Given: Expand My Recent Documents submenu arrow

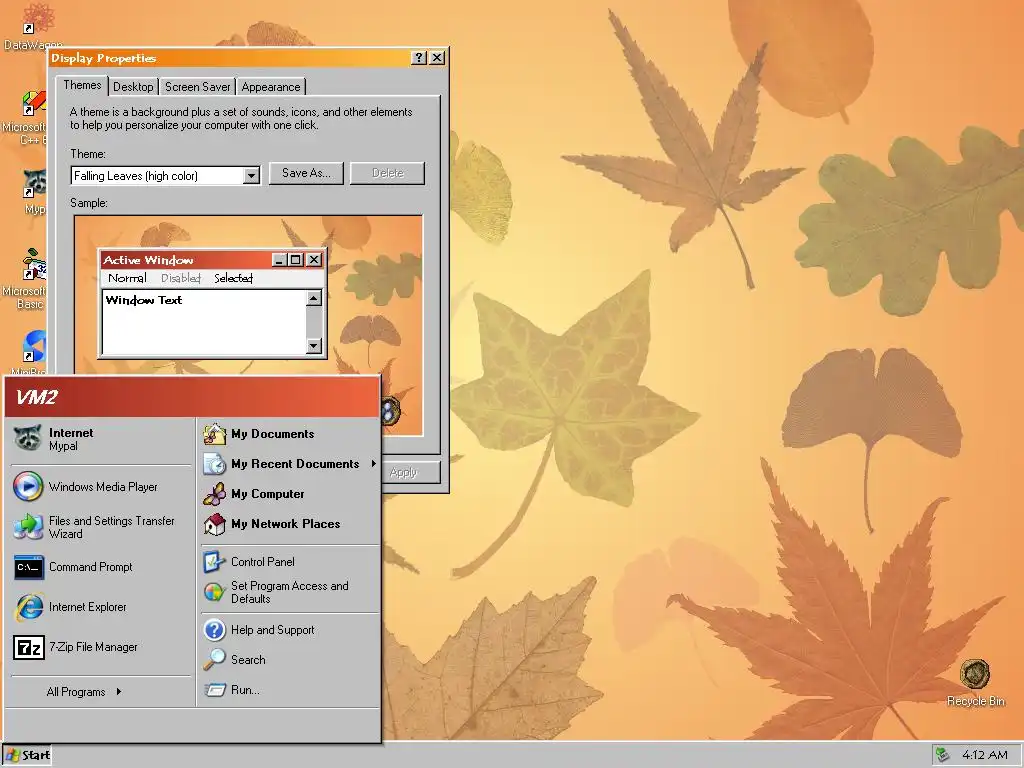Looking at the screenshot, I should point(374,464).
